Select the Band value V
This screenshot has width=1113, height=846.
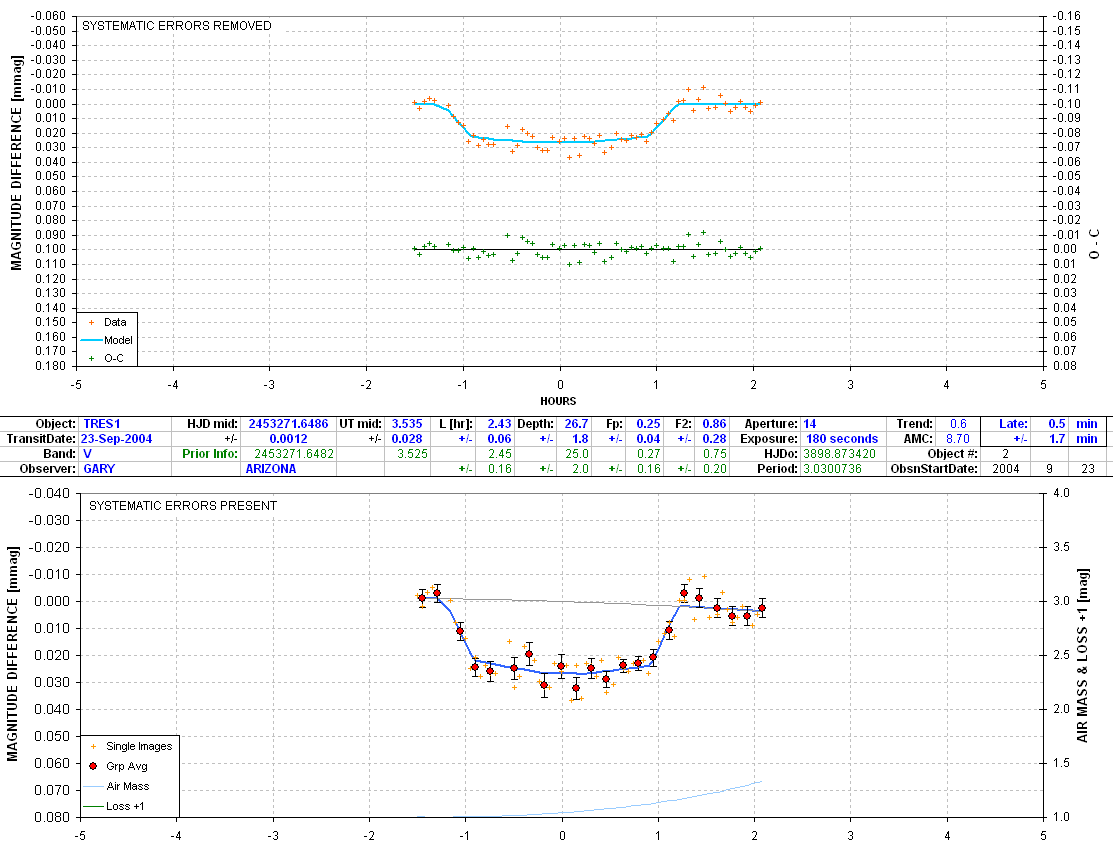[87, 454]
